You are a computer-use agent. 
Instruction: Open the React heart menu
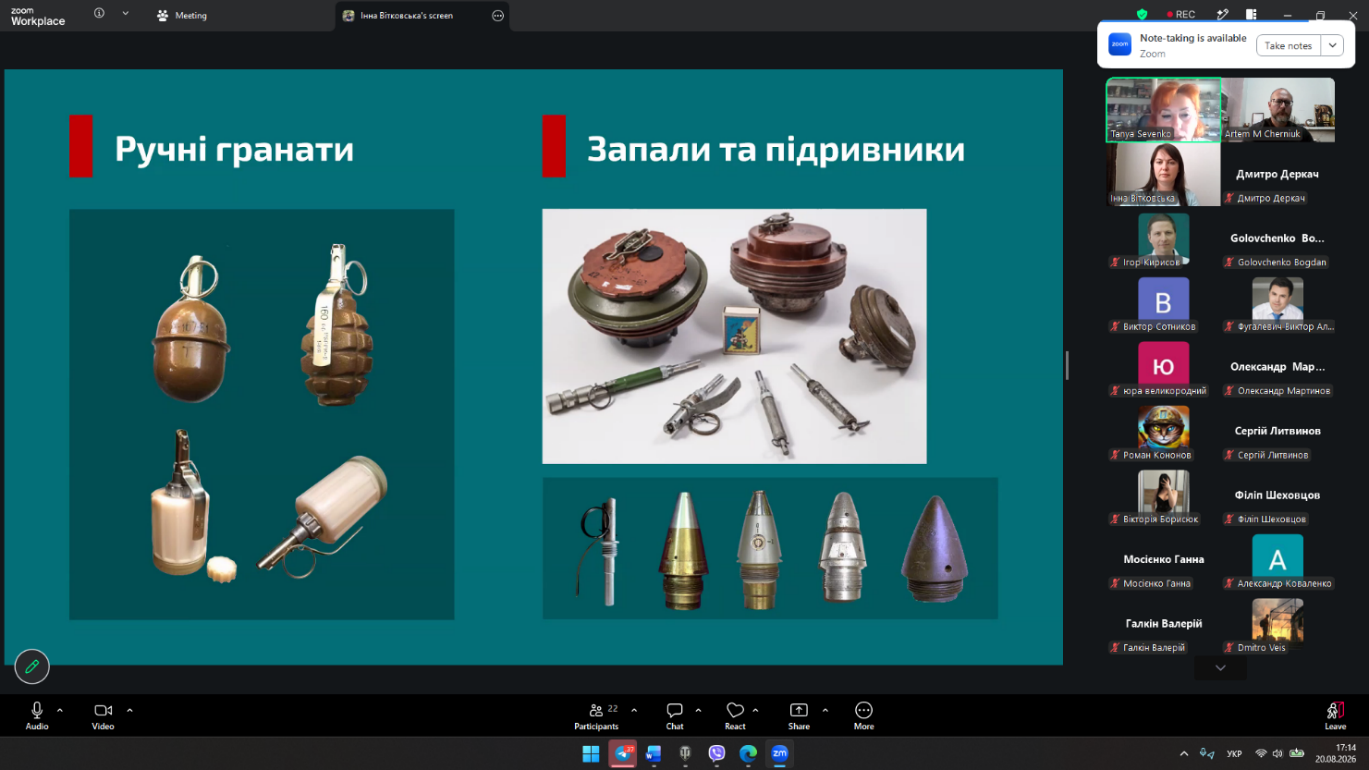[735, 715]
